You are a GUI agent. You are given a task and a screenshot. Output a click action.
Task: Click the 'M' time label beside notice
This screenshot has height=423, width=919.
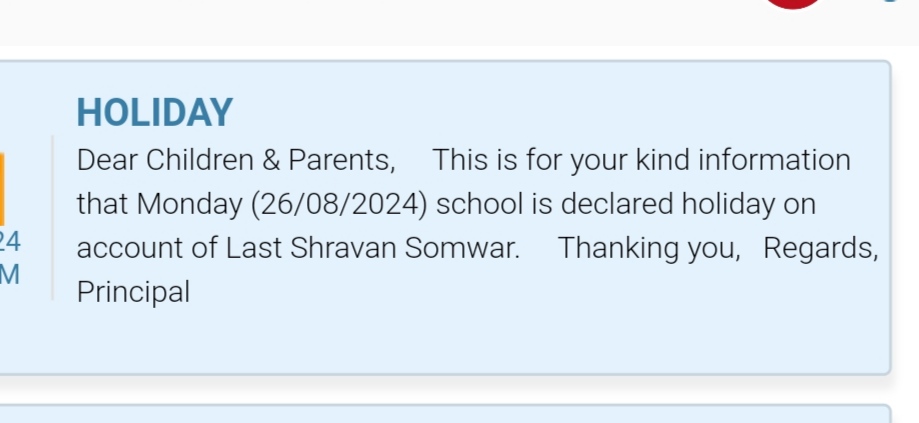(10, 275)
